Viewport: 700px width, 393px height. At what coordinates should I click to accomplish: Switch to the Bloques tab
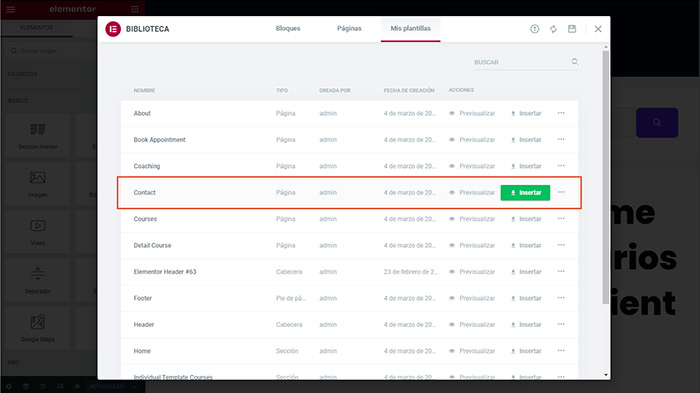point(288,29)
